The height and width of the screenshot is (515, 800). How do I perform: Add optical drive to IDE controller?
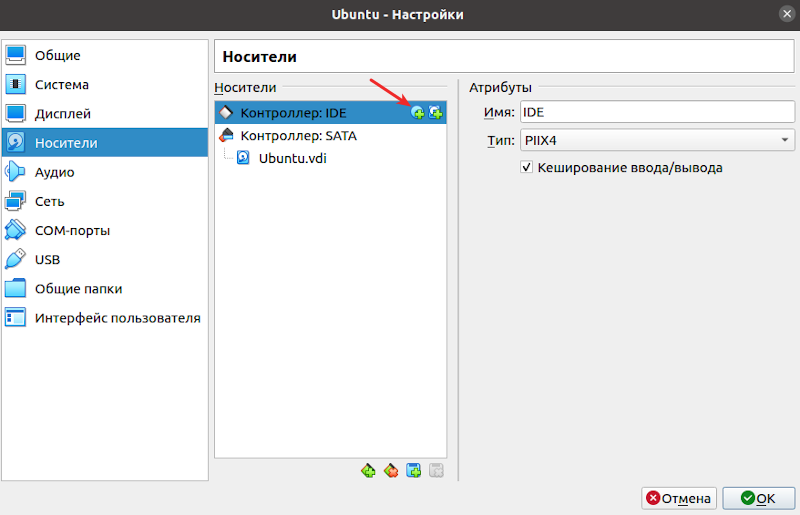417,113
